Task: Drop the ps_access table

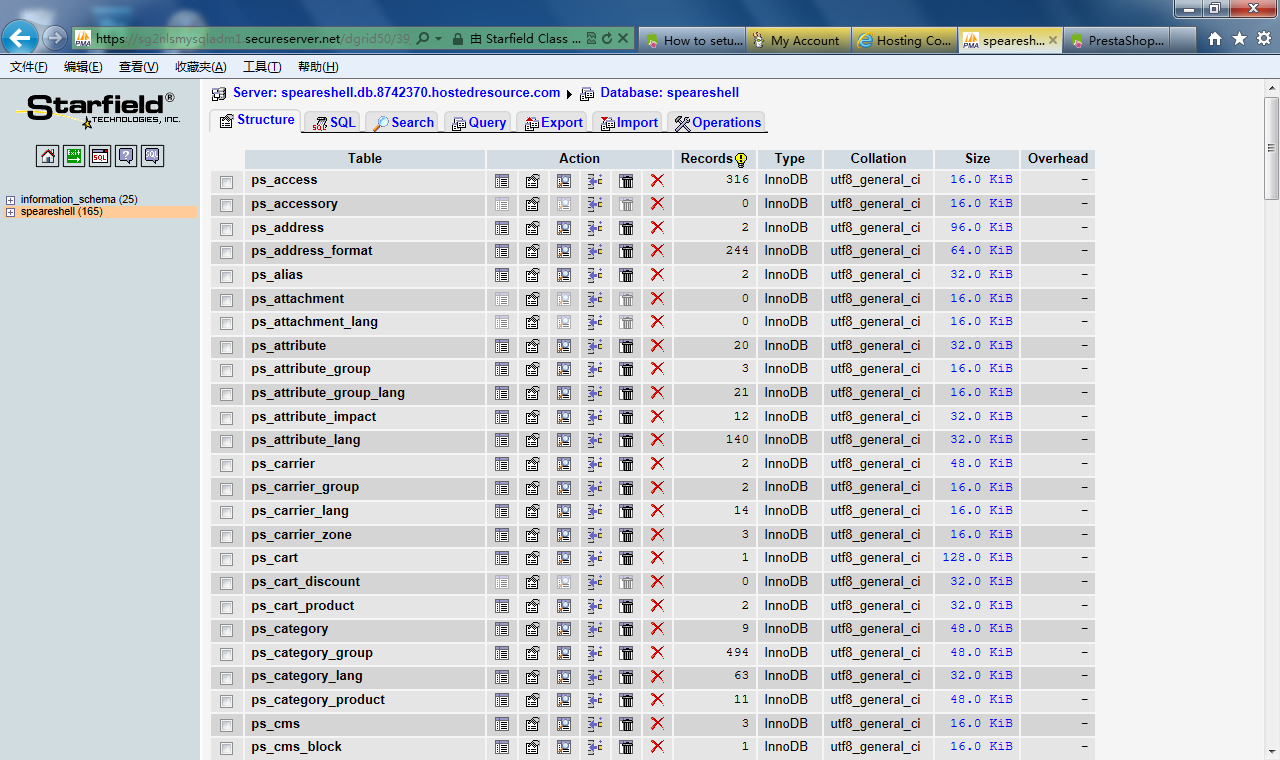Action: click(x=657, y=180)
